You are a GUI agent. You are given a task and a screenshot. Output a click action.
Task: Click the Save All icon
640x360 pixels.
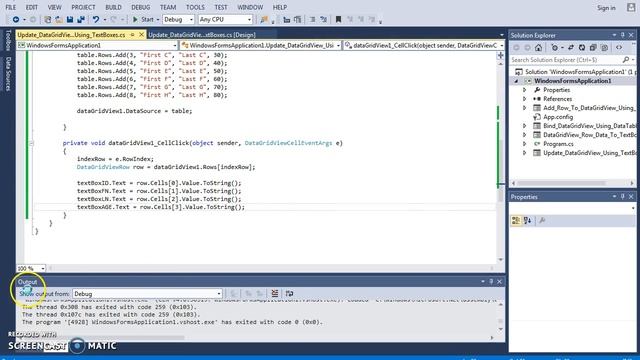pos(81,19)
